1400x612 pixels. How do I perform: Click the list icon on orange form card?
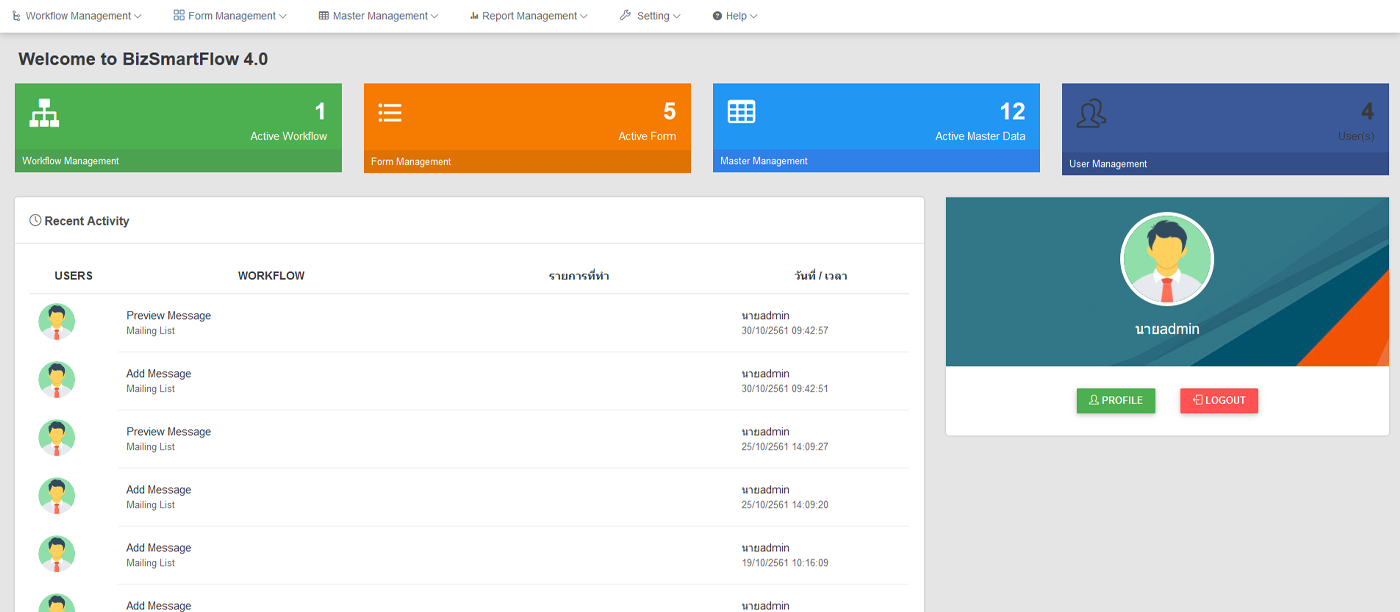(x=390, y=112)
